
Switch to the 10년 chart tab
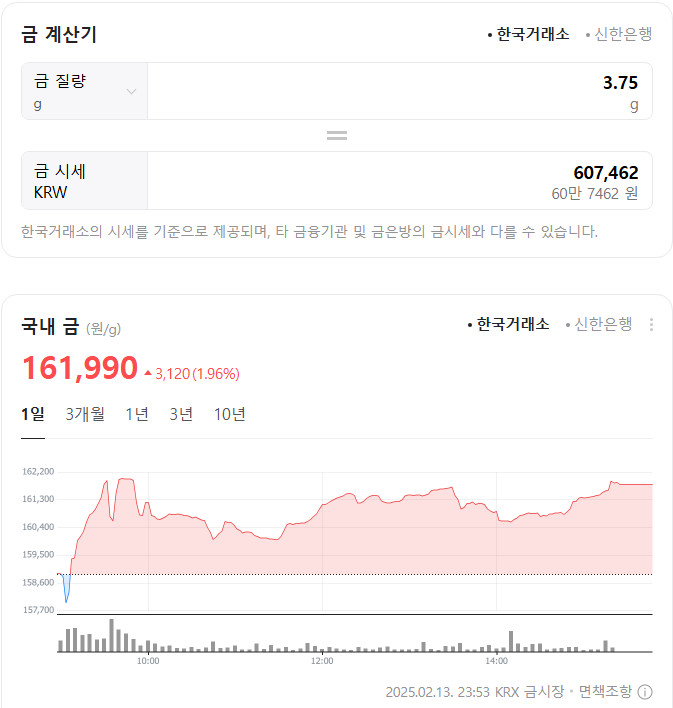coord(229,414)
